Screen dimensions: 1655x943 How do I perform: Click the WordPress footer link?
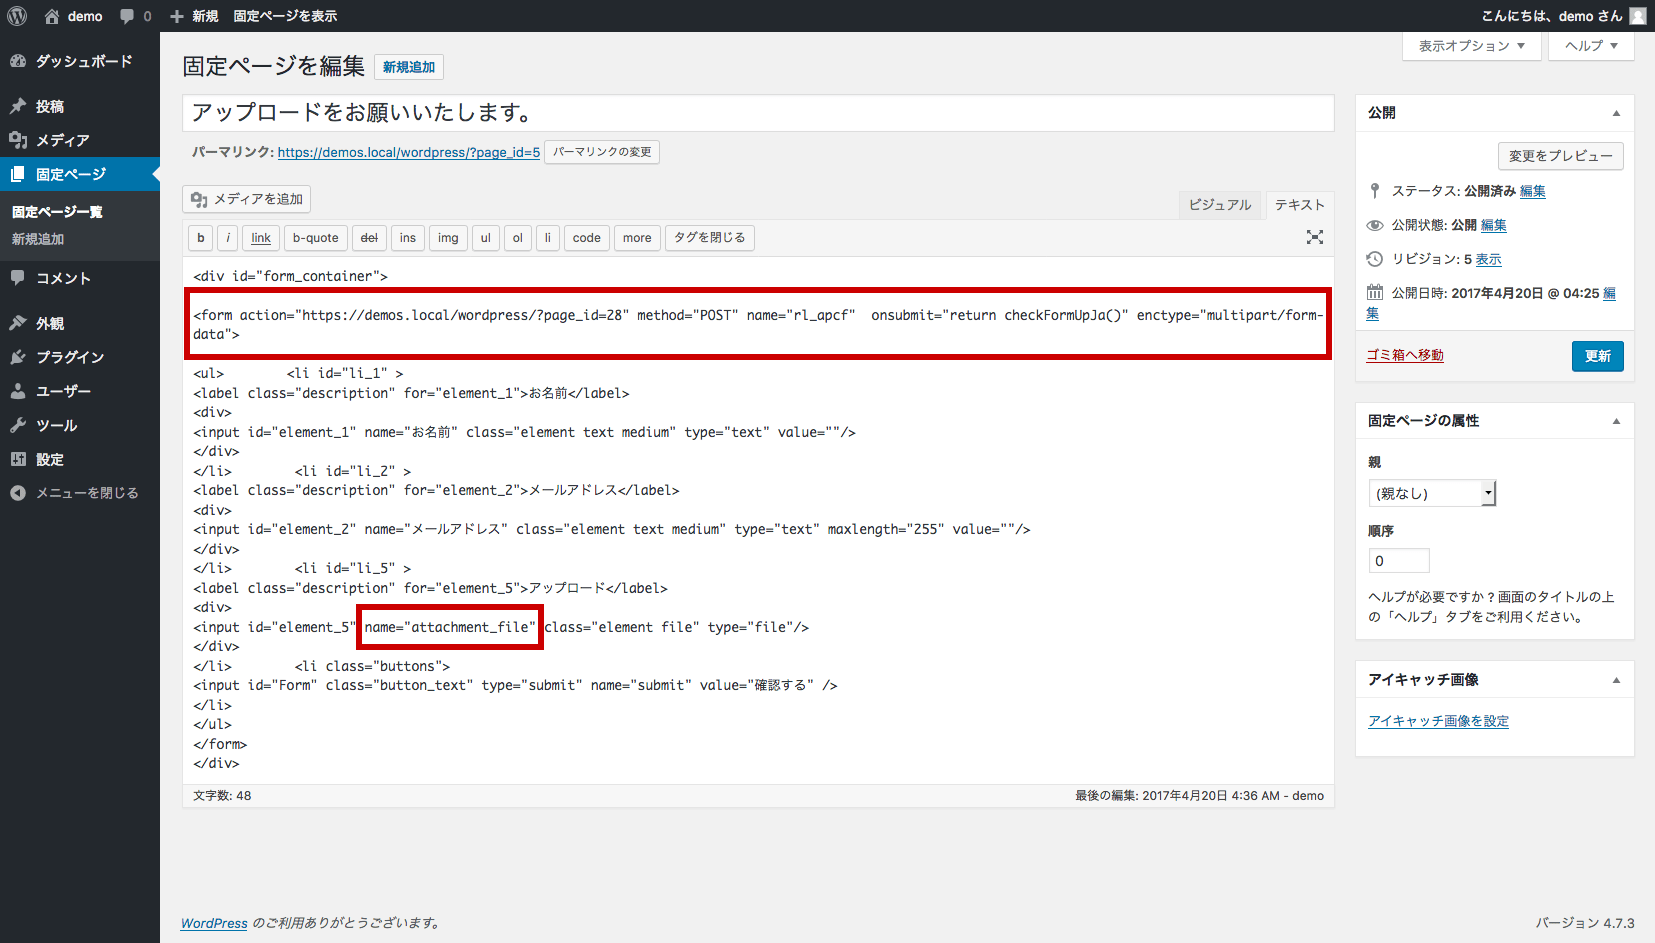(214, 923)
